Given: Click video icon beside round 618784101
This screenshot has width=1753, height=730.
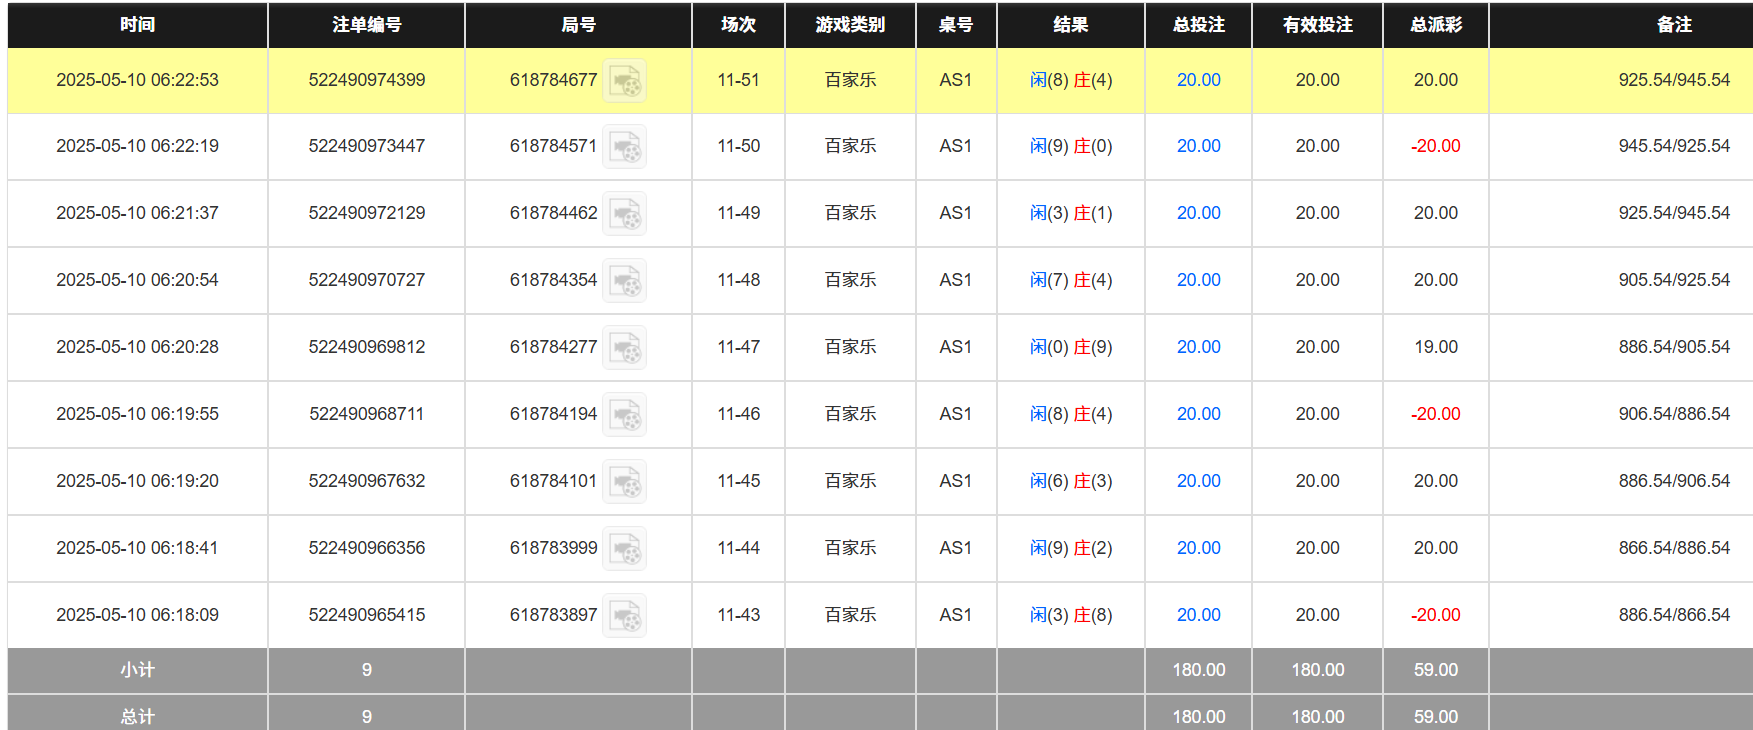Looking at the screenshot, I should click(x=625, y=482).
